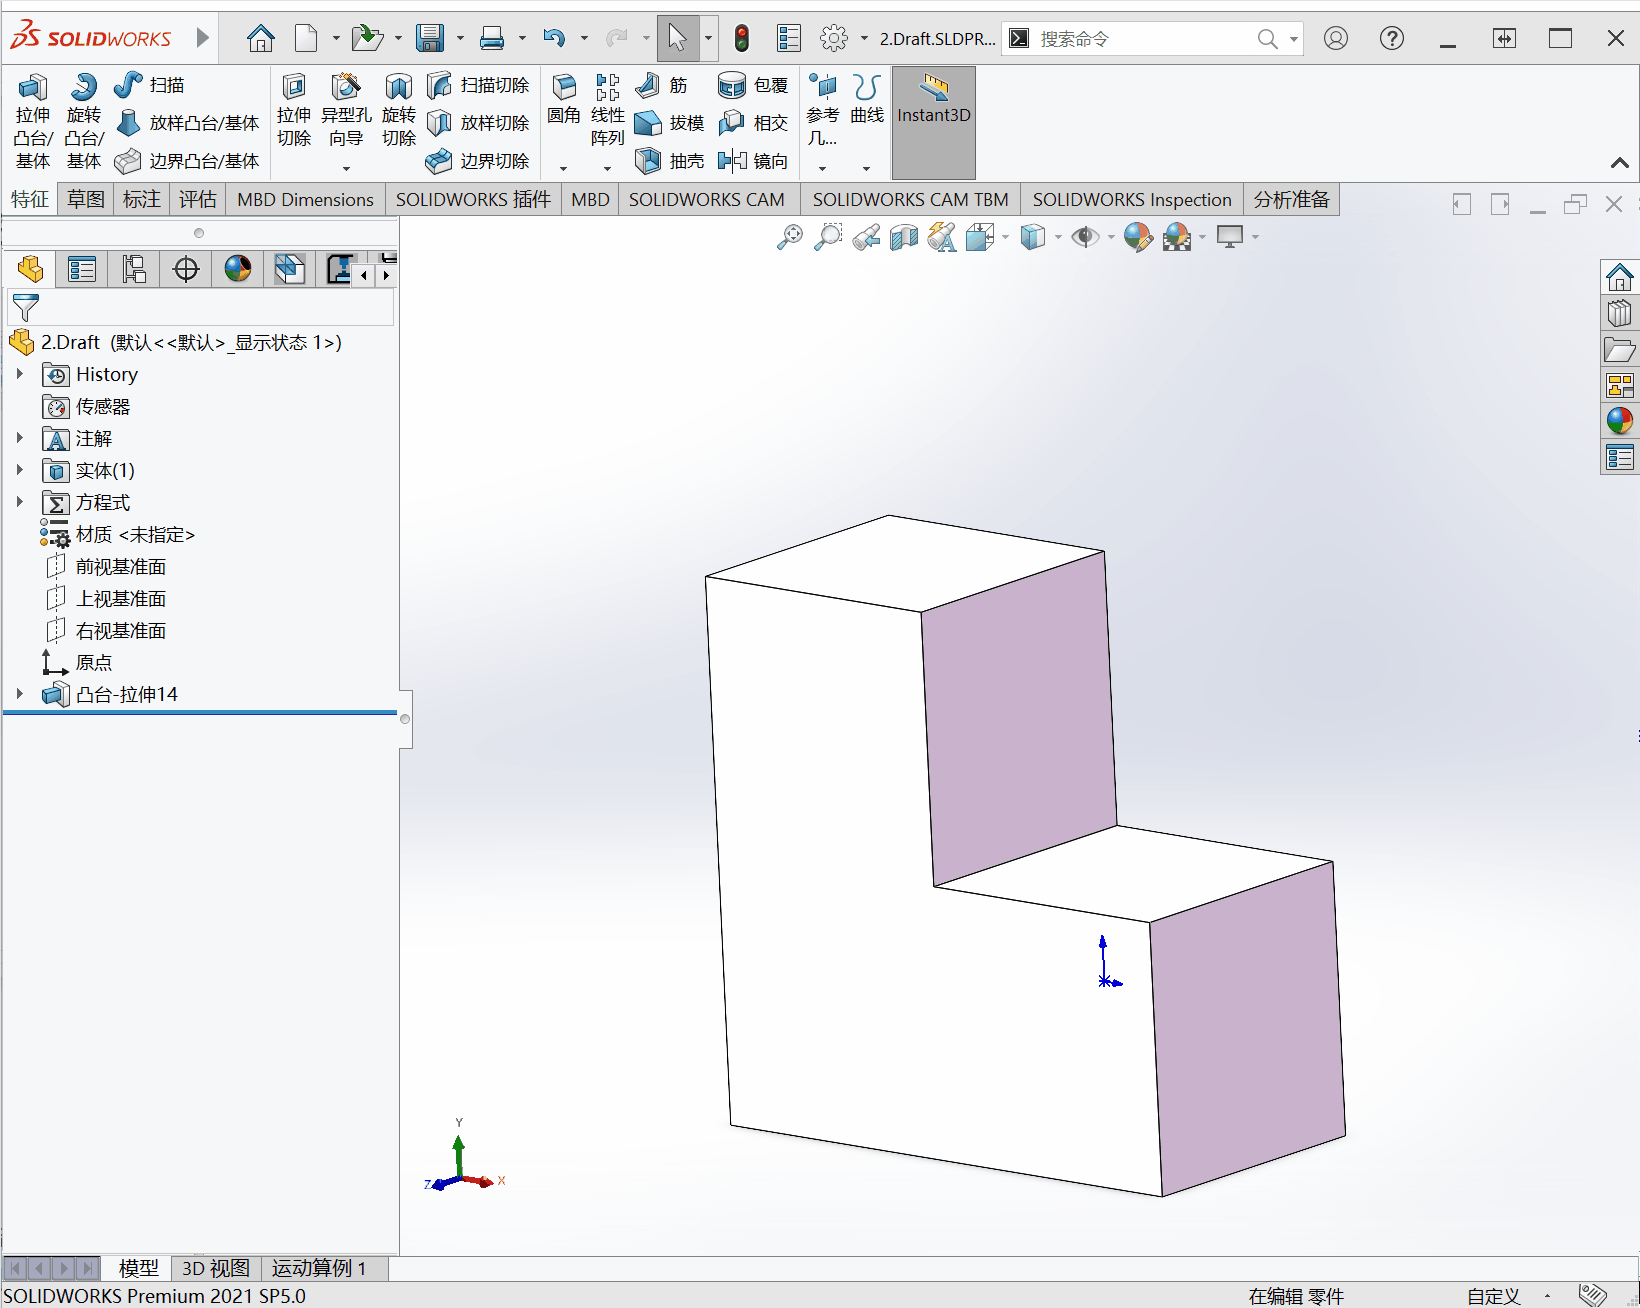Pick Boundary Cut (边界切除)

[478, 161]
